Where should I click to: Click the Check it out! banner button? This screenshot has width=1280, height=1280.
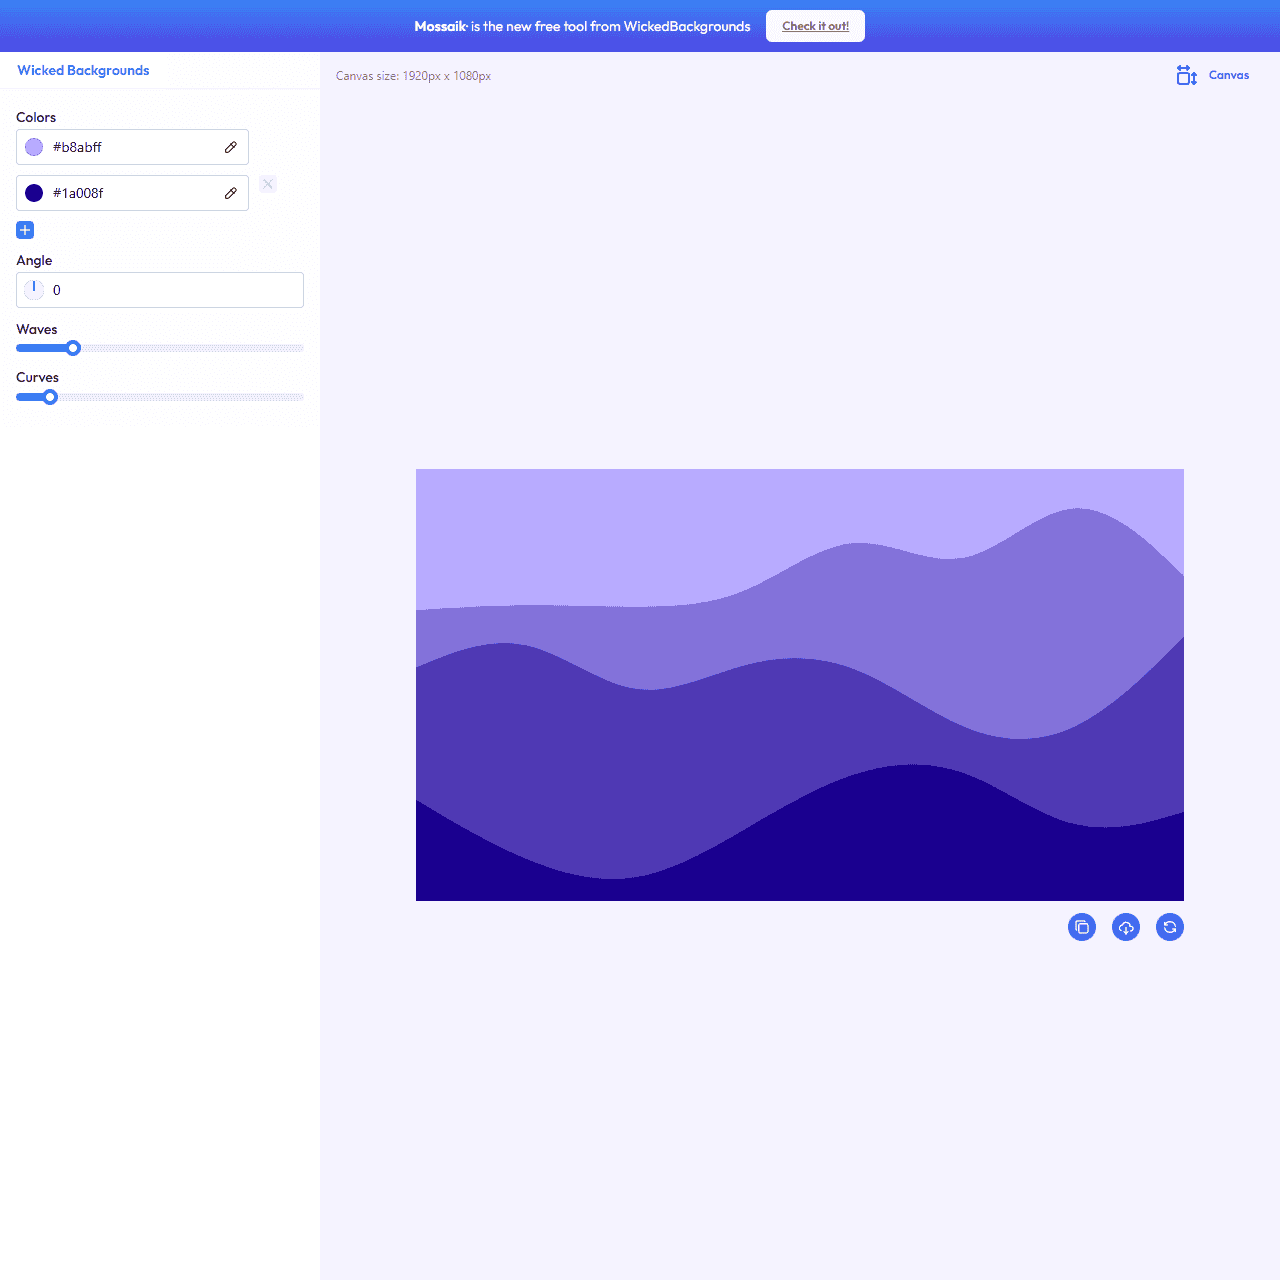[x=815, y=26]
